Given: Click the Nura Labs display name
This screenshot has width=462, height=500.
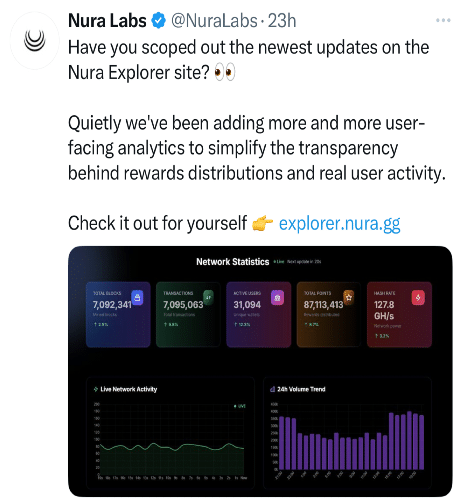Looking at the screenshot, I should [107, 21].
